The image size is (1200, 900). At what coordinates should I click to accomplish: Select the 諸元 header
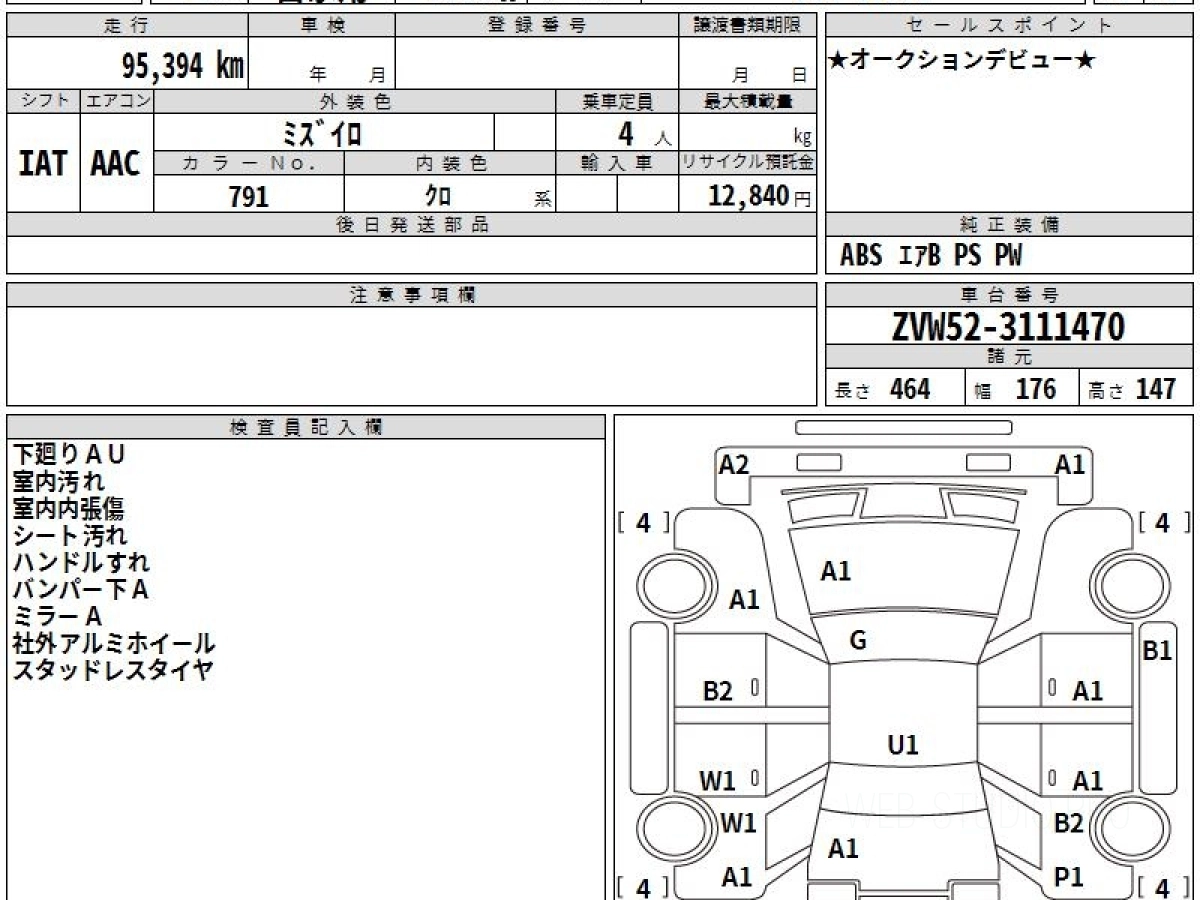click(1009, 357)
